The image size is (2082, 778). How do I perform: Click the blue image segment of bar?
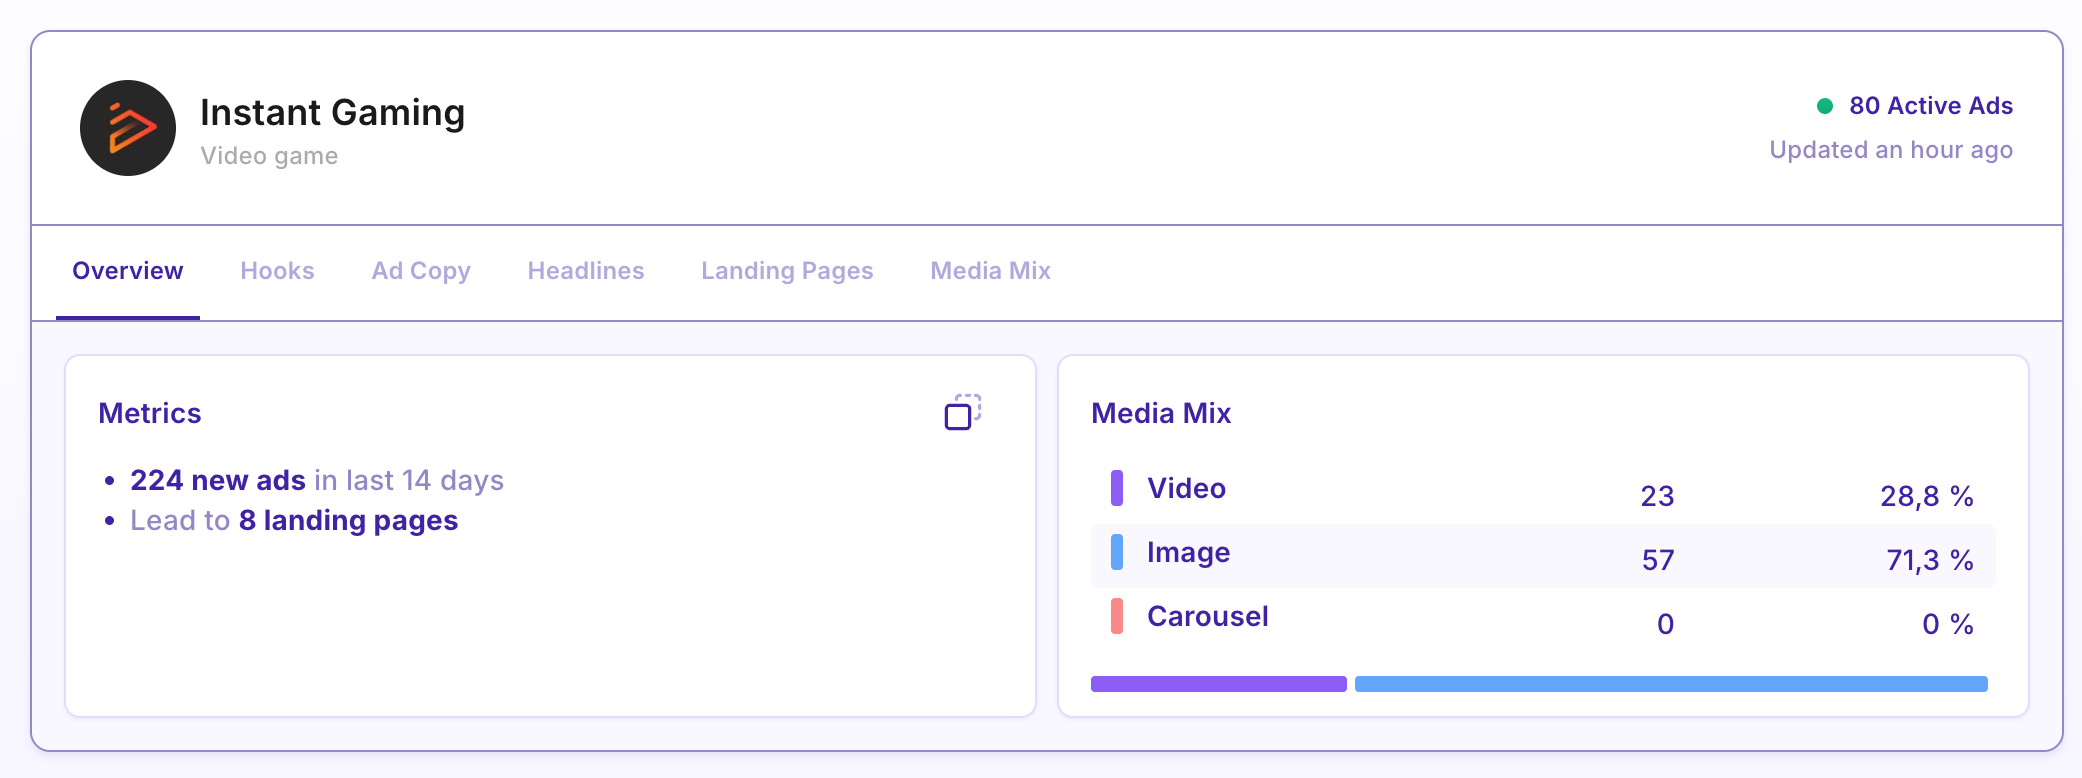pyautogui.click(x=1670, y=684)
